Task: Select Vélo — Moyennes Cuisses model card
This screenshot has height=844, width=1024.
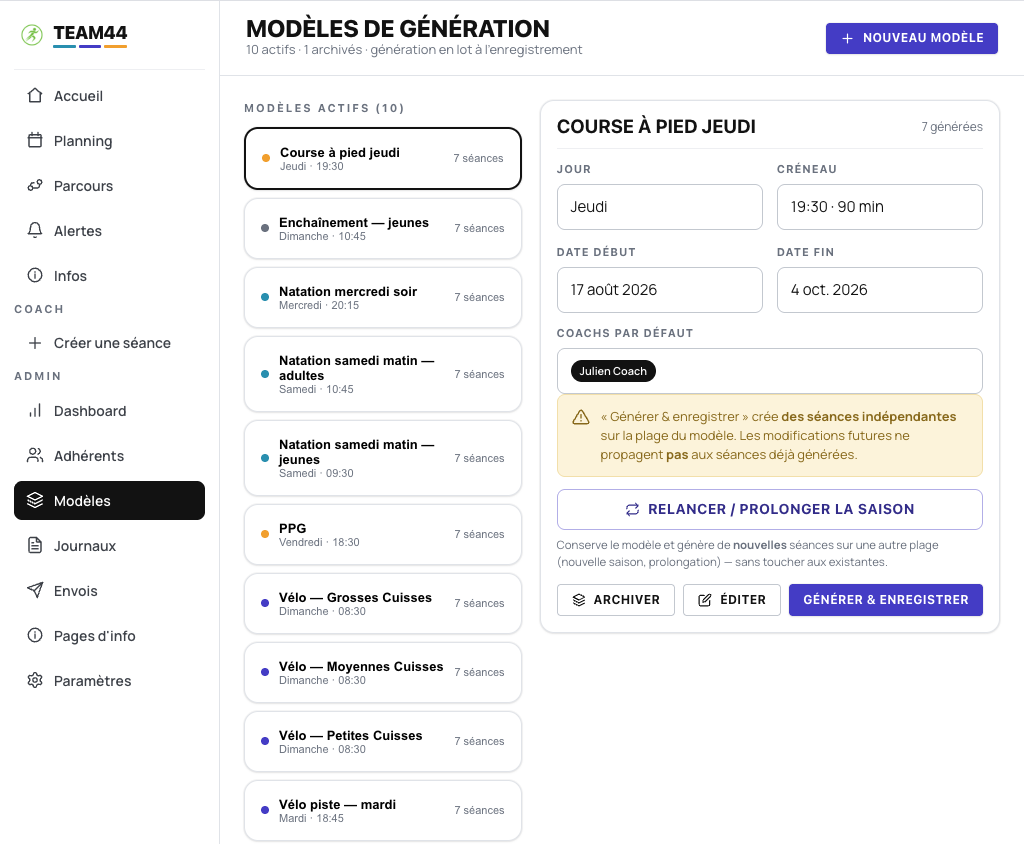Action: tap(383, 673)
